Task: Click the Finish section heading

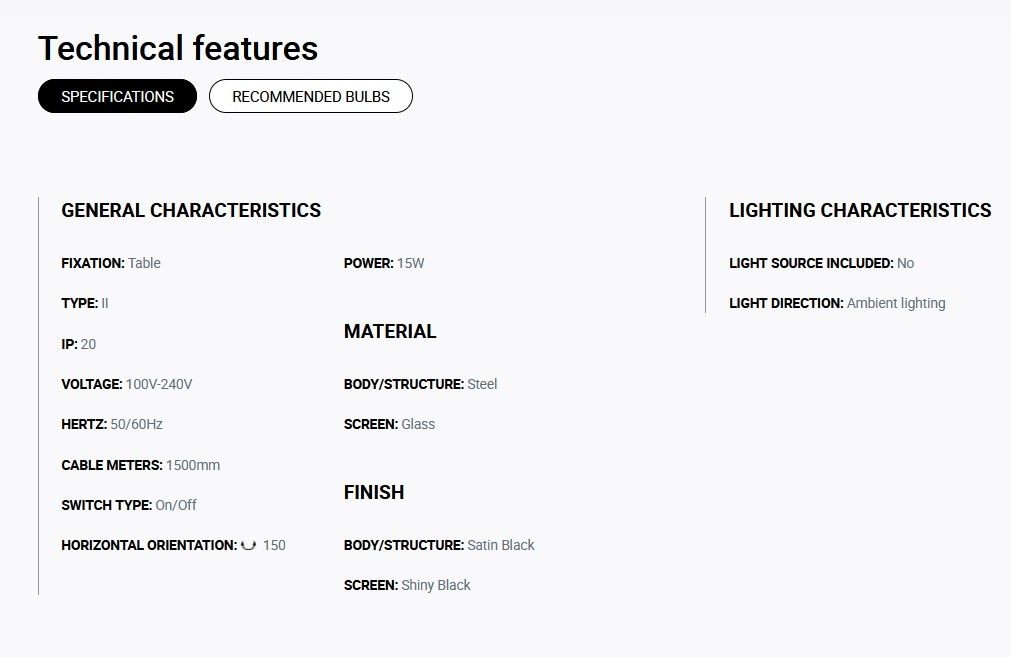Action: click(374, 493)
